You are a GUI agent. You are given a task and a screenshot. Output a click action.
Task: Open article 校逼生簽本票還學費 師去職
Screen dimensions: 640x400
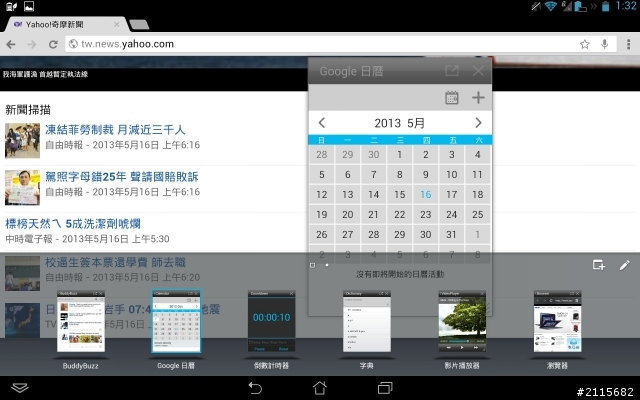click(115, 262)
